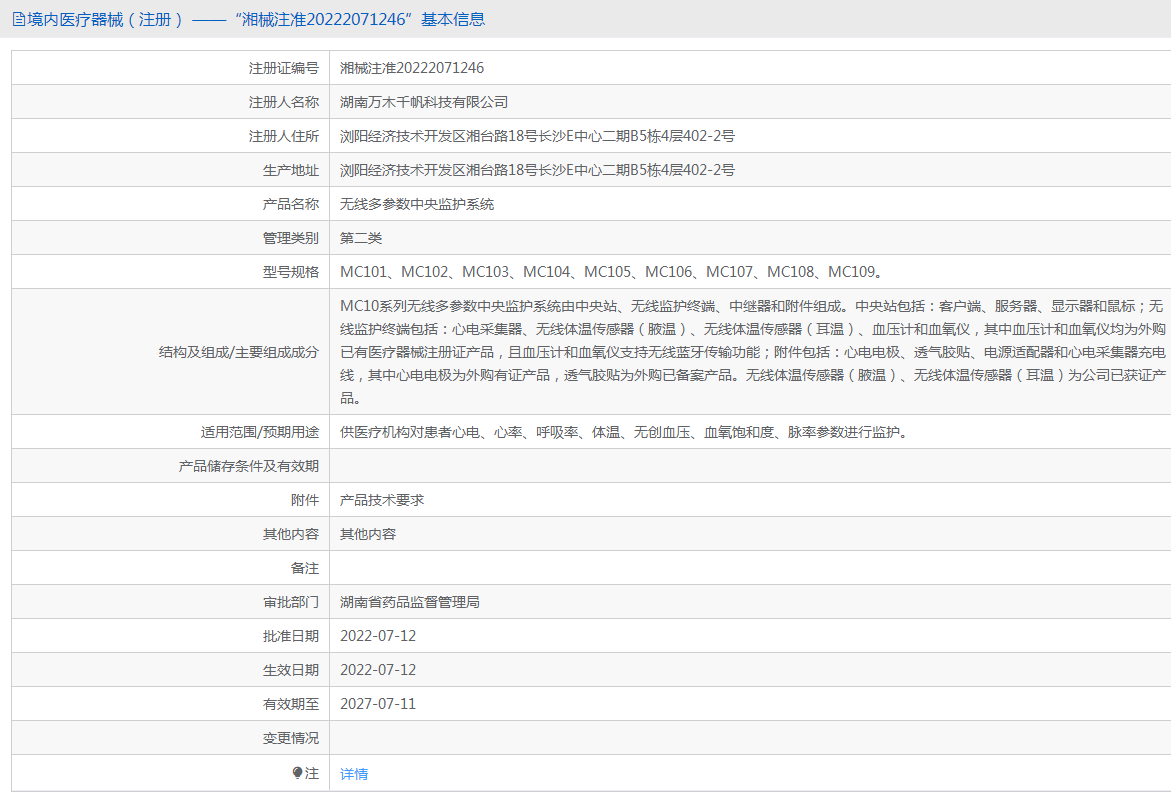Open the 详情 link in the bottom row
Image resolution: width=1171 pixels, height=795 pixels.
click(354, 773)
